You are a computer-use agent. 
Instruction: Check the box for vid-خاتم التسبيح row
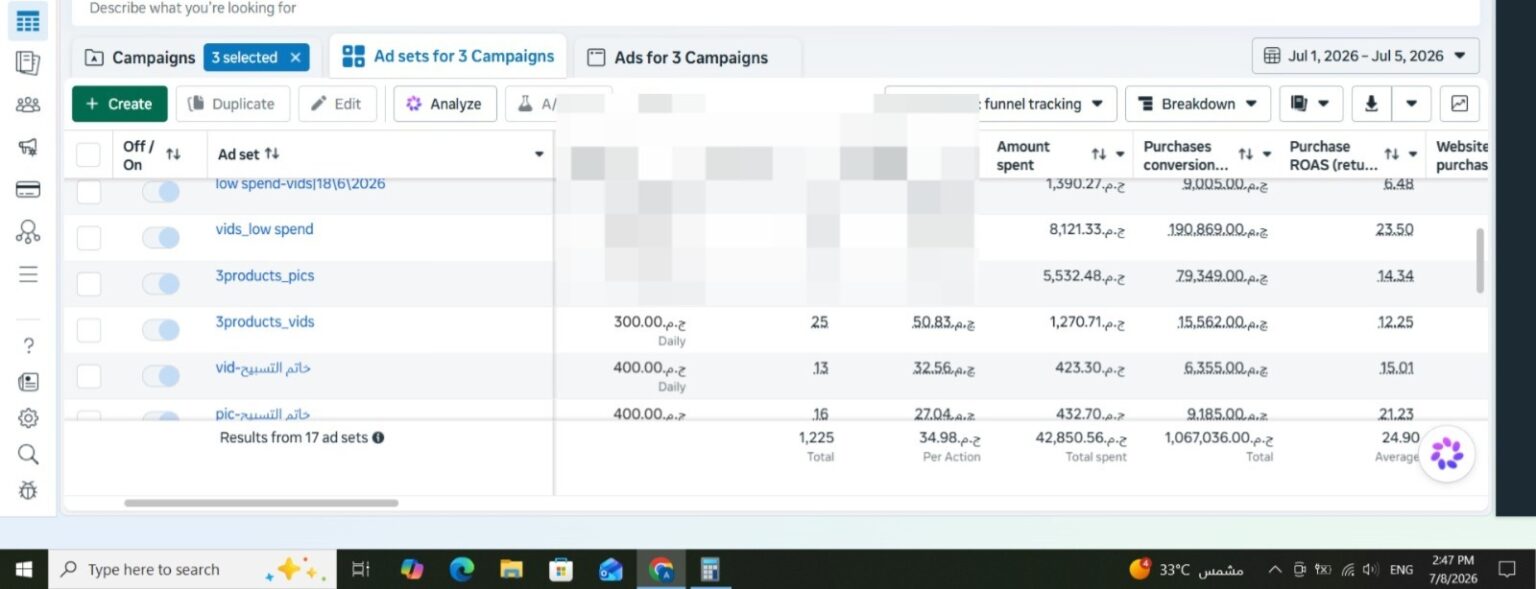click(x=89, y=376)
